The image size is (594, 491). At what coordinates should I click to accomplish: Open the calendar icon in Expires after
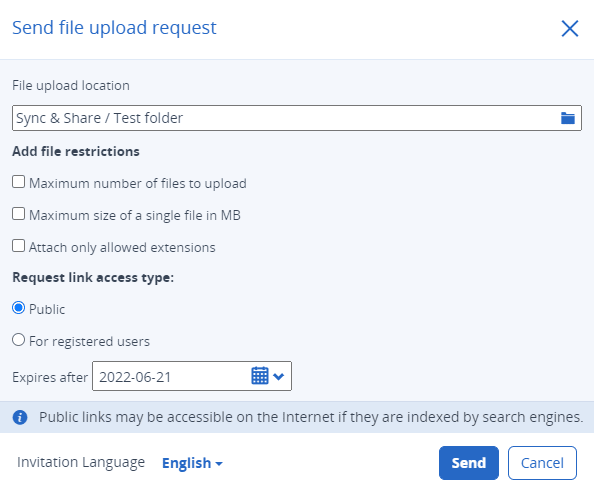click(x=260, y=376)
